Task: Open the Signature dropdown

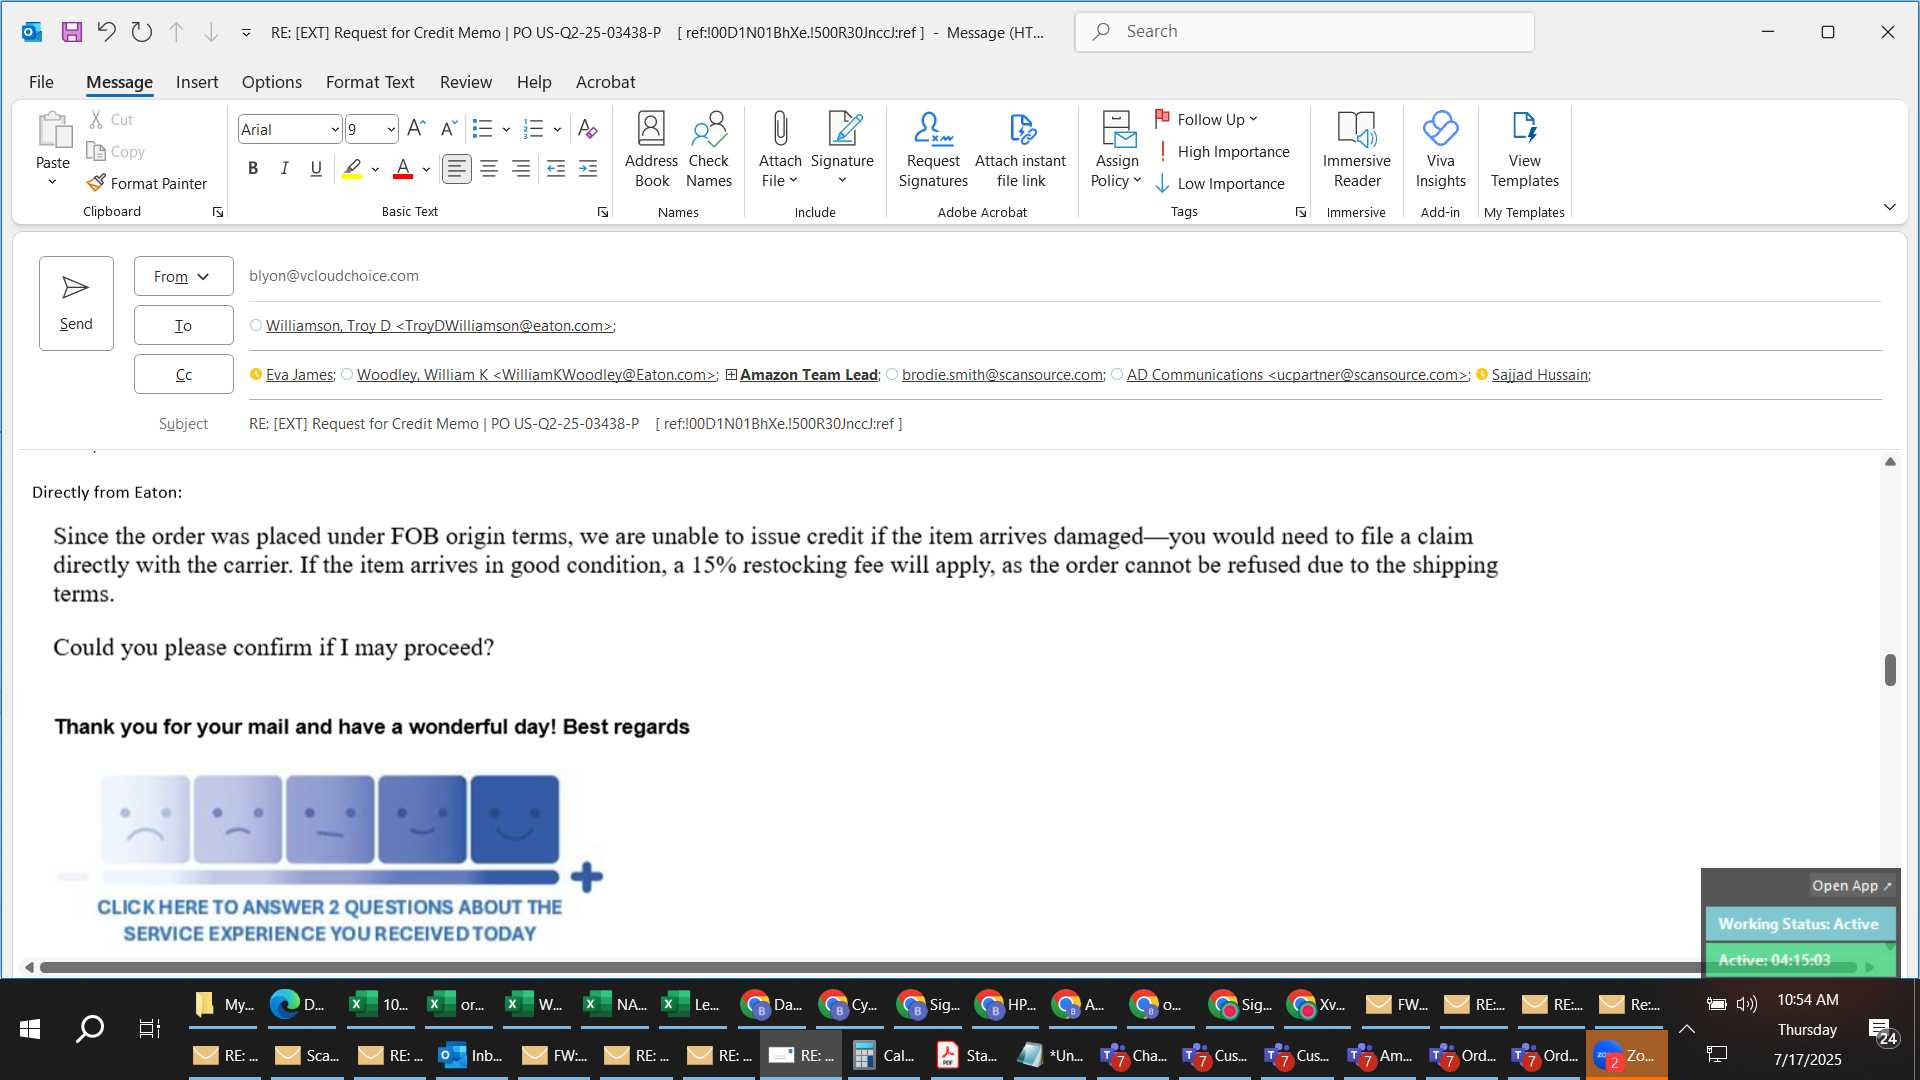Action: pos(842,150)
